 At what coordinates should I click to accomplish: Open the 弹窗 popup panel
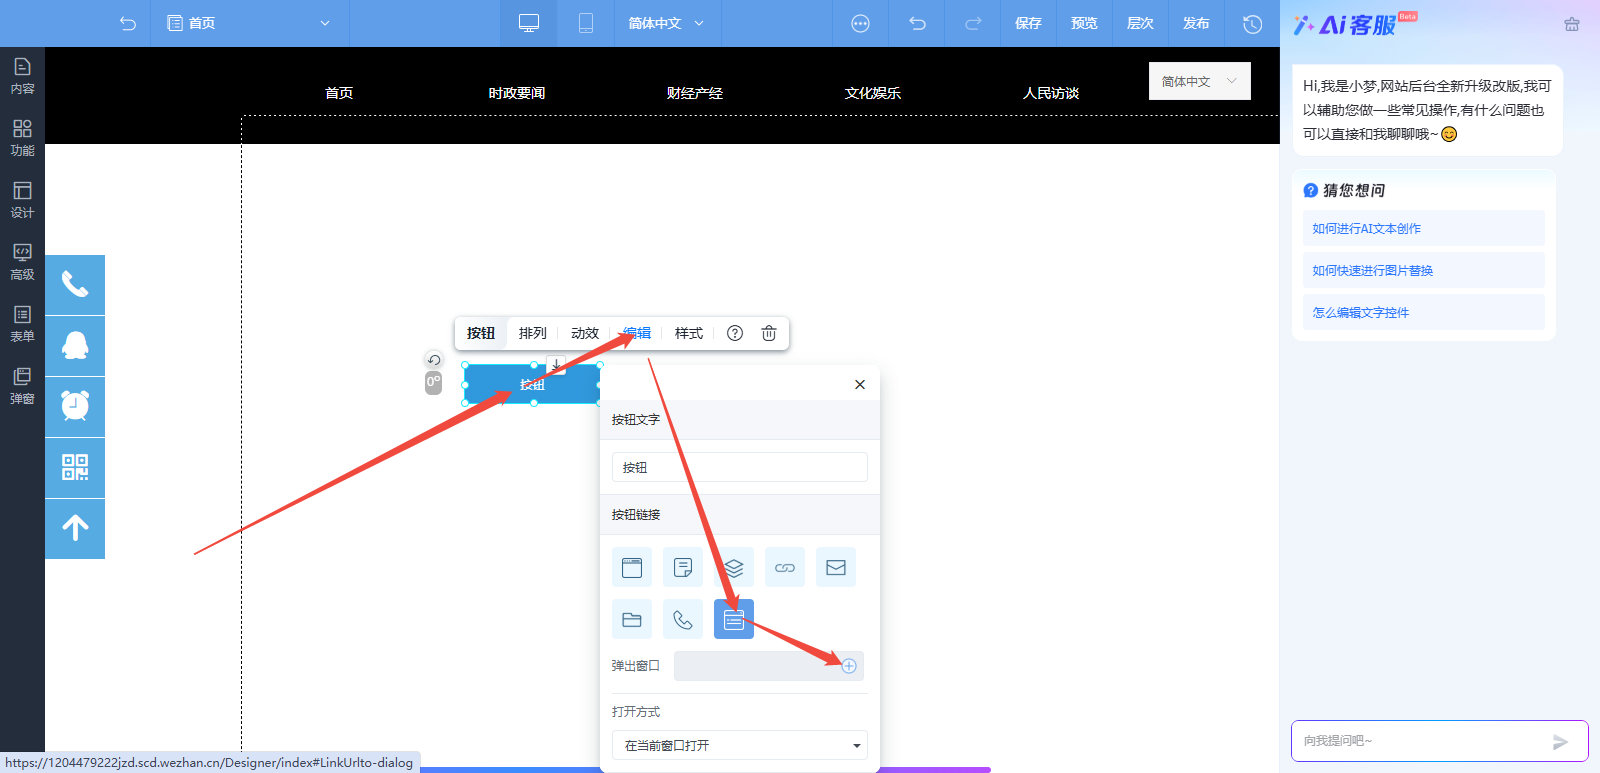[22, 386]
